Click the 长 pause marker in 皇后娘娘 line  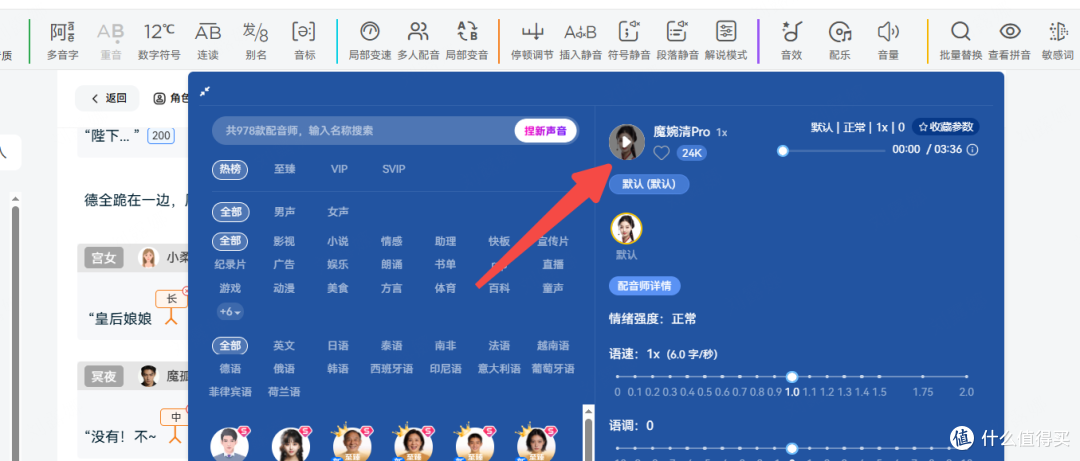[x=172, y=298]
